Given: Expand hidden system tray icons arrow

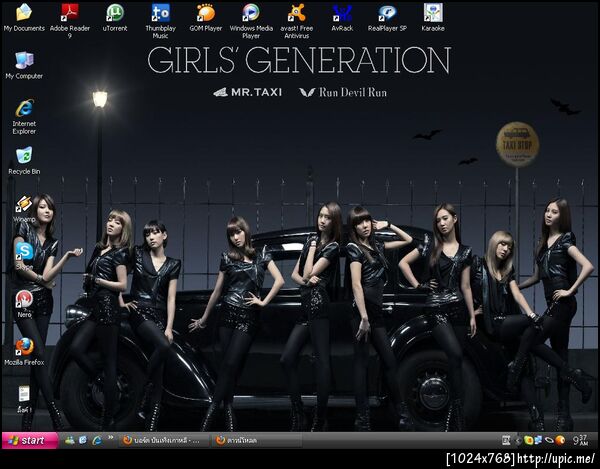Looking at the screenshot, I should tap(518, 441).
